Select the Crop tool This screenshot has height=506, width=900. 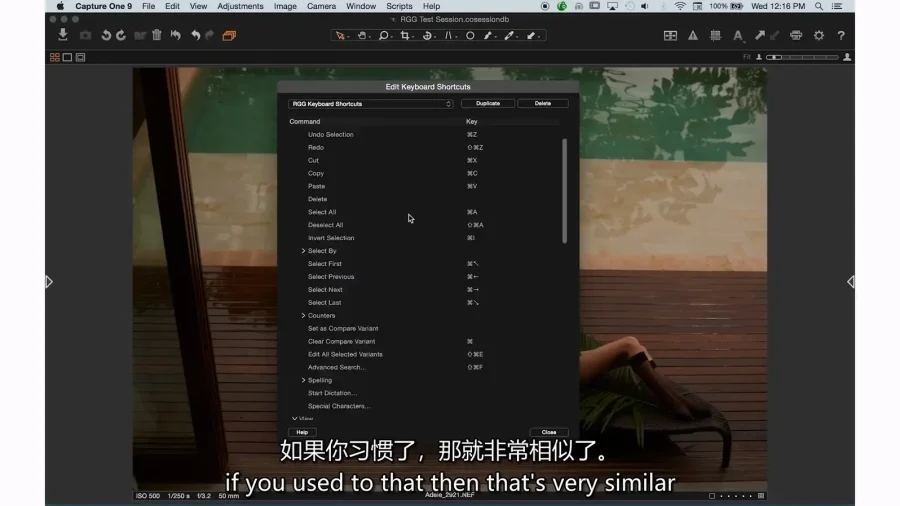point(406,36)
